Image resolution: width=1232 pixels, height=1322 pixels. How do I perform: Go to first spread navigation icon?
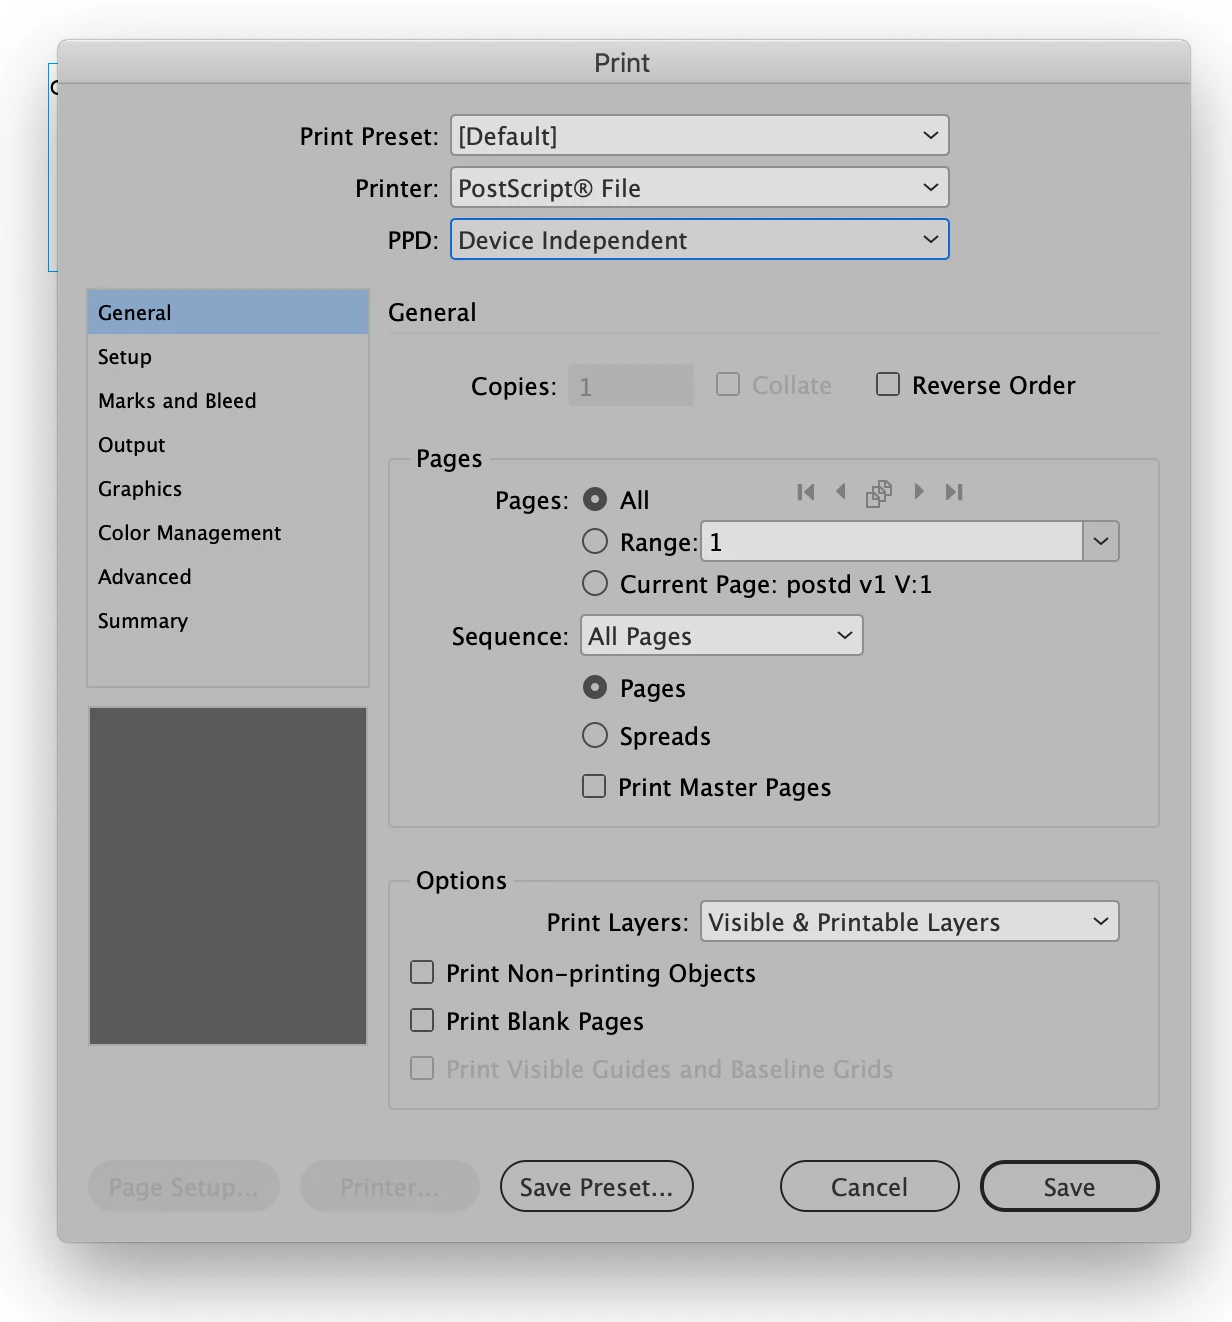click(806, 492)
